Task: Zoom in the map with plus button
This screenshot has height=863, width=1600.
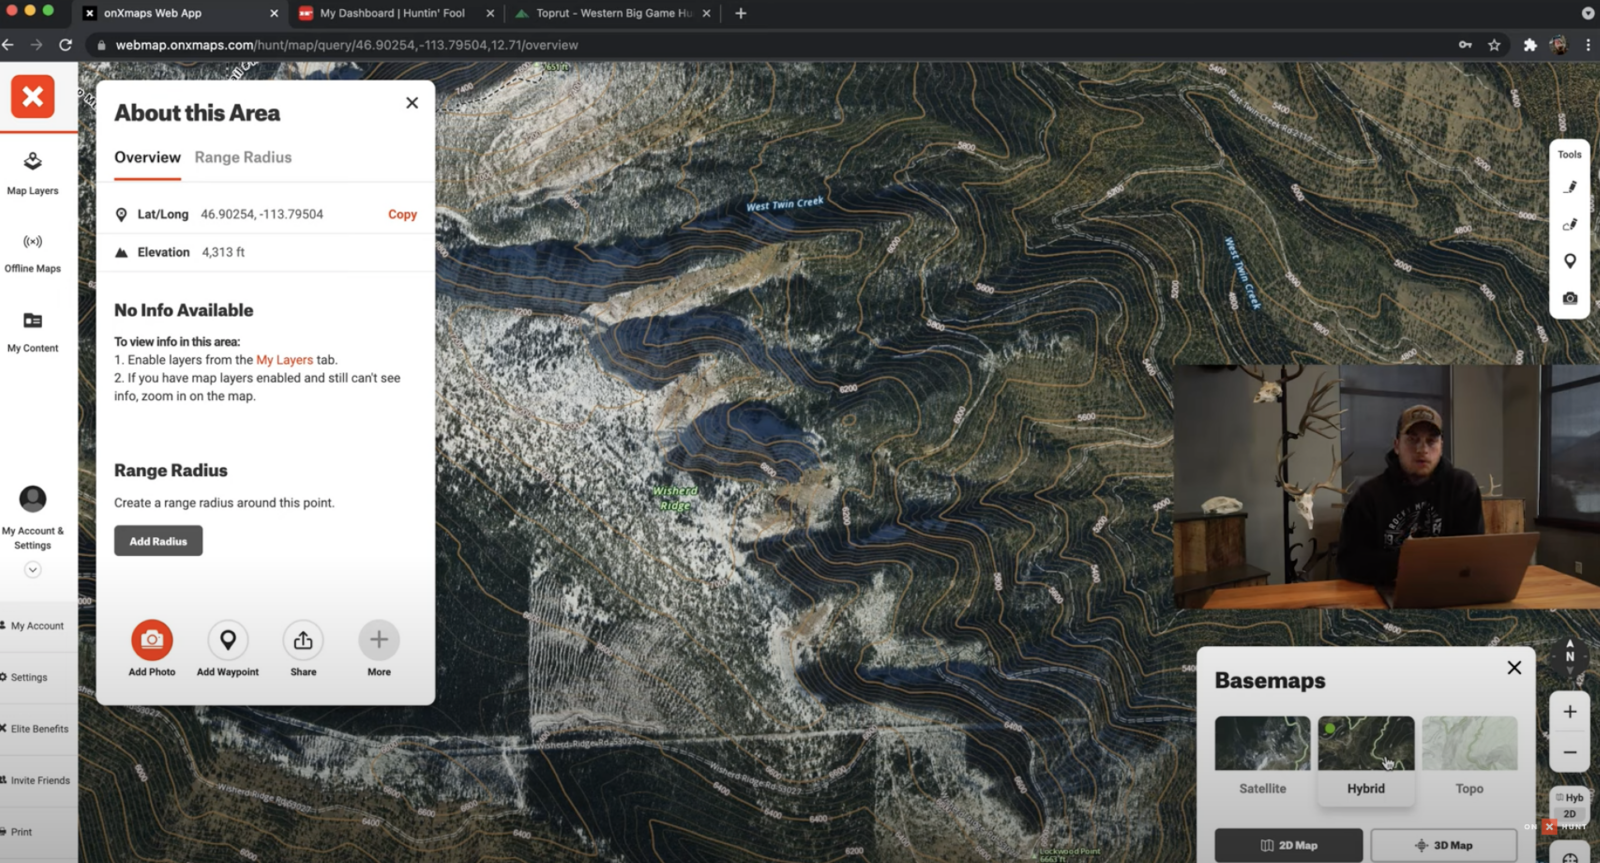Action: (1569, 712)
